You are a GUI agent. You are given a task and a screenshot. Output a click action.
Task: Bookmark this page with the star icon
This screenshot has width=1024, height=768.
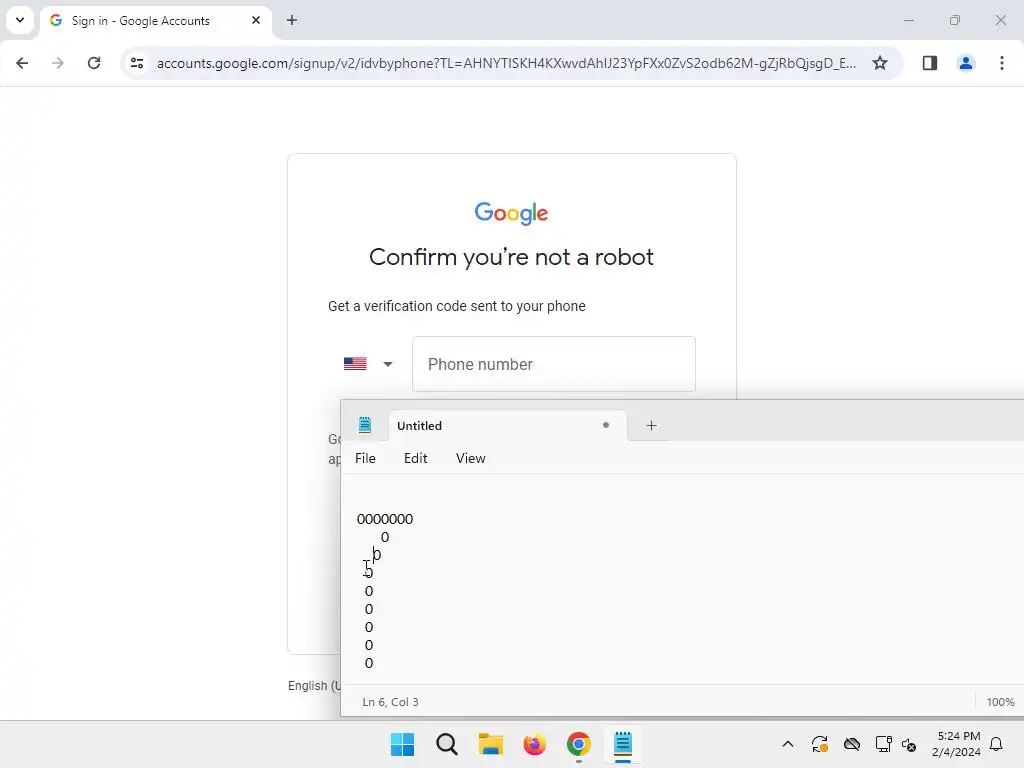point(880,63)
